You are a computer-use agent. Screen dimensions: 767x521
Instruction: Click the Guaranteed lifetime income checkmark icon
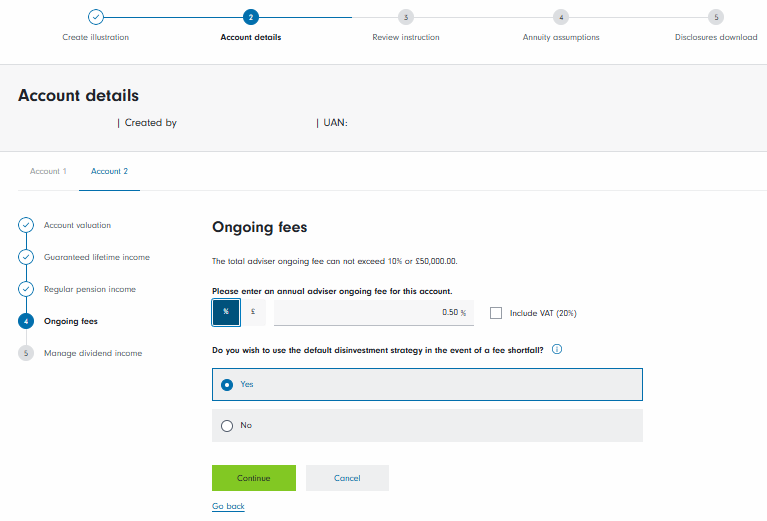(27, 257)
